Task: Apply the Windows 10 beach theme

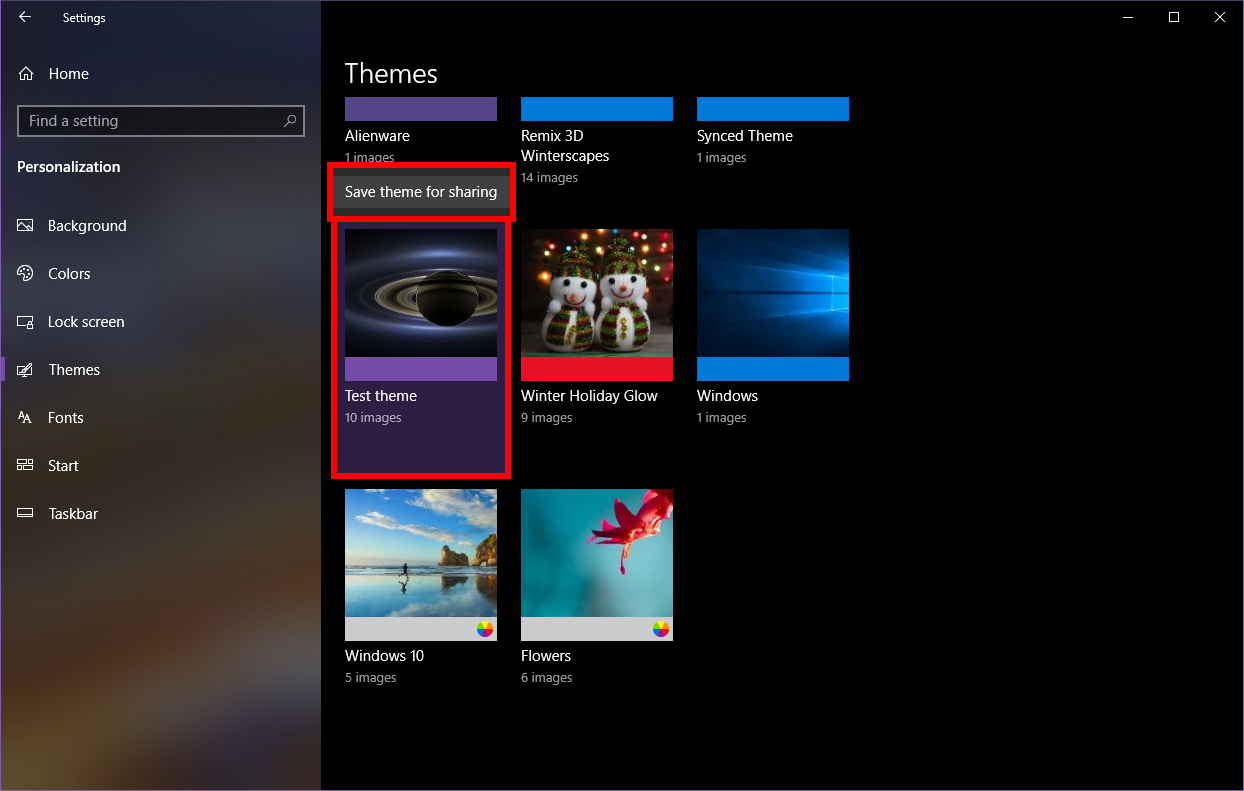Action: pyautogui.click(x=421, y=553)
